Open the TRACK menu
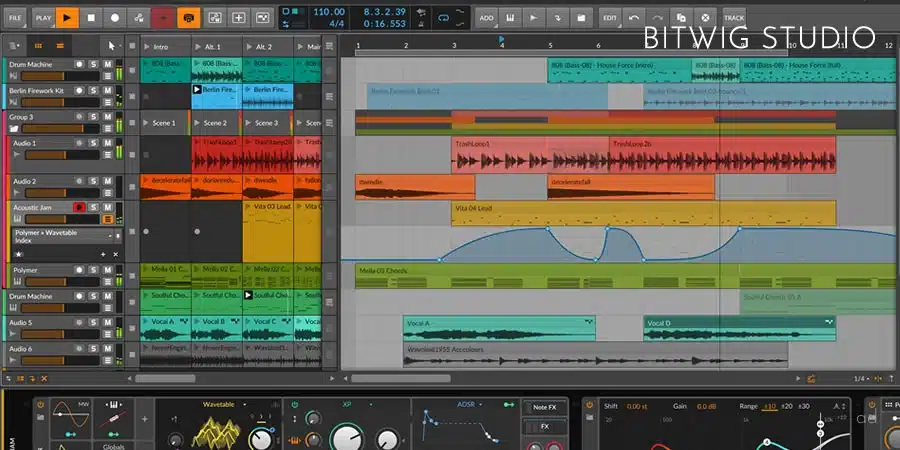Screen dimensions: 900x450 point(734,18)
